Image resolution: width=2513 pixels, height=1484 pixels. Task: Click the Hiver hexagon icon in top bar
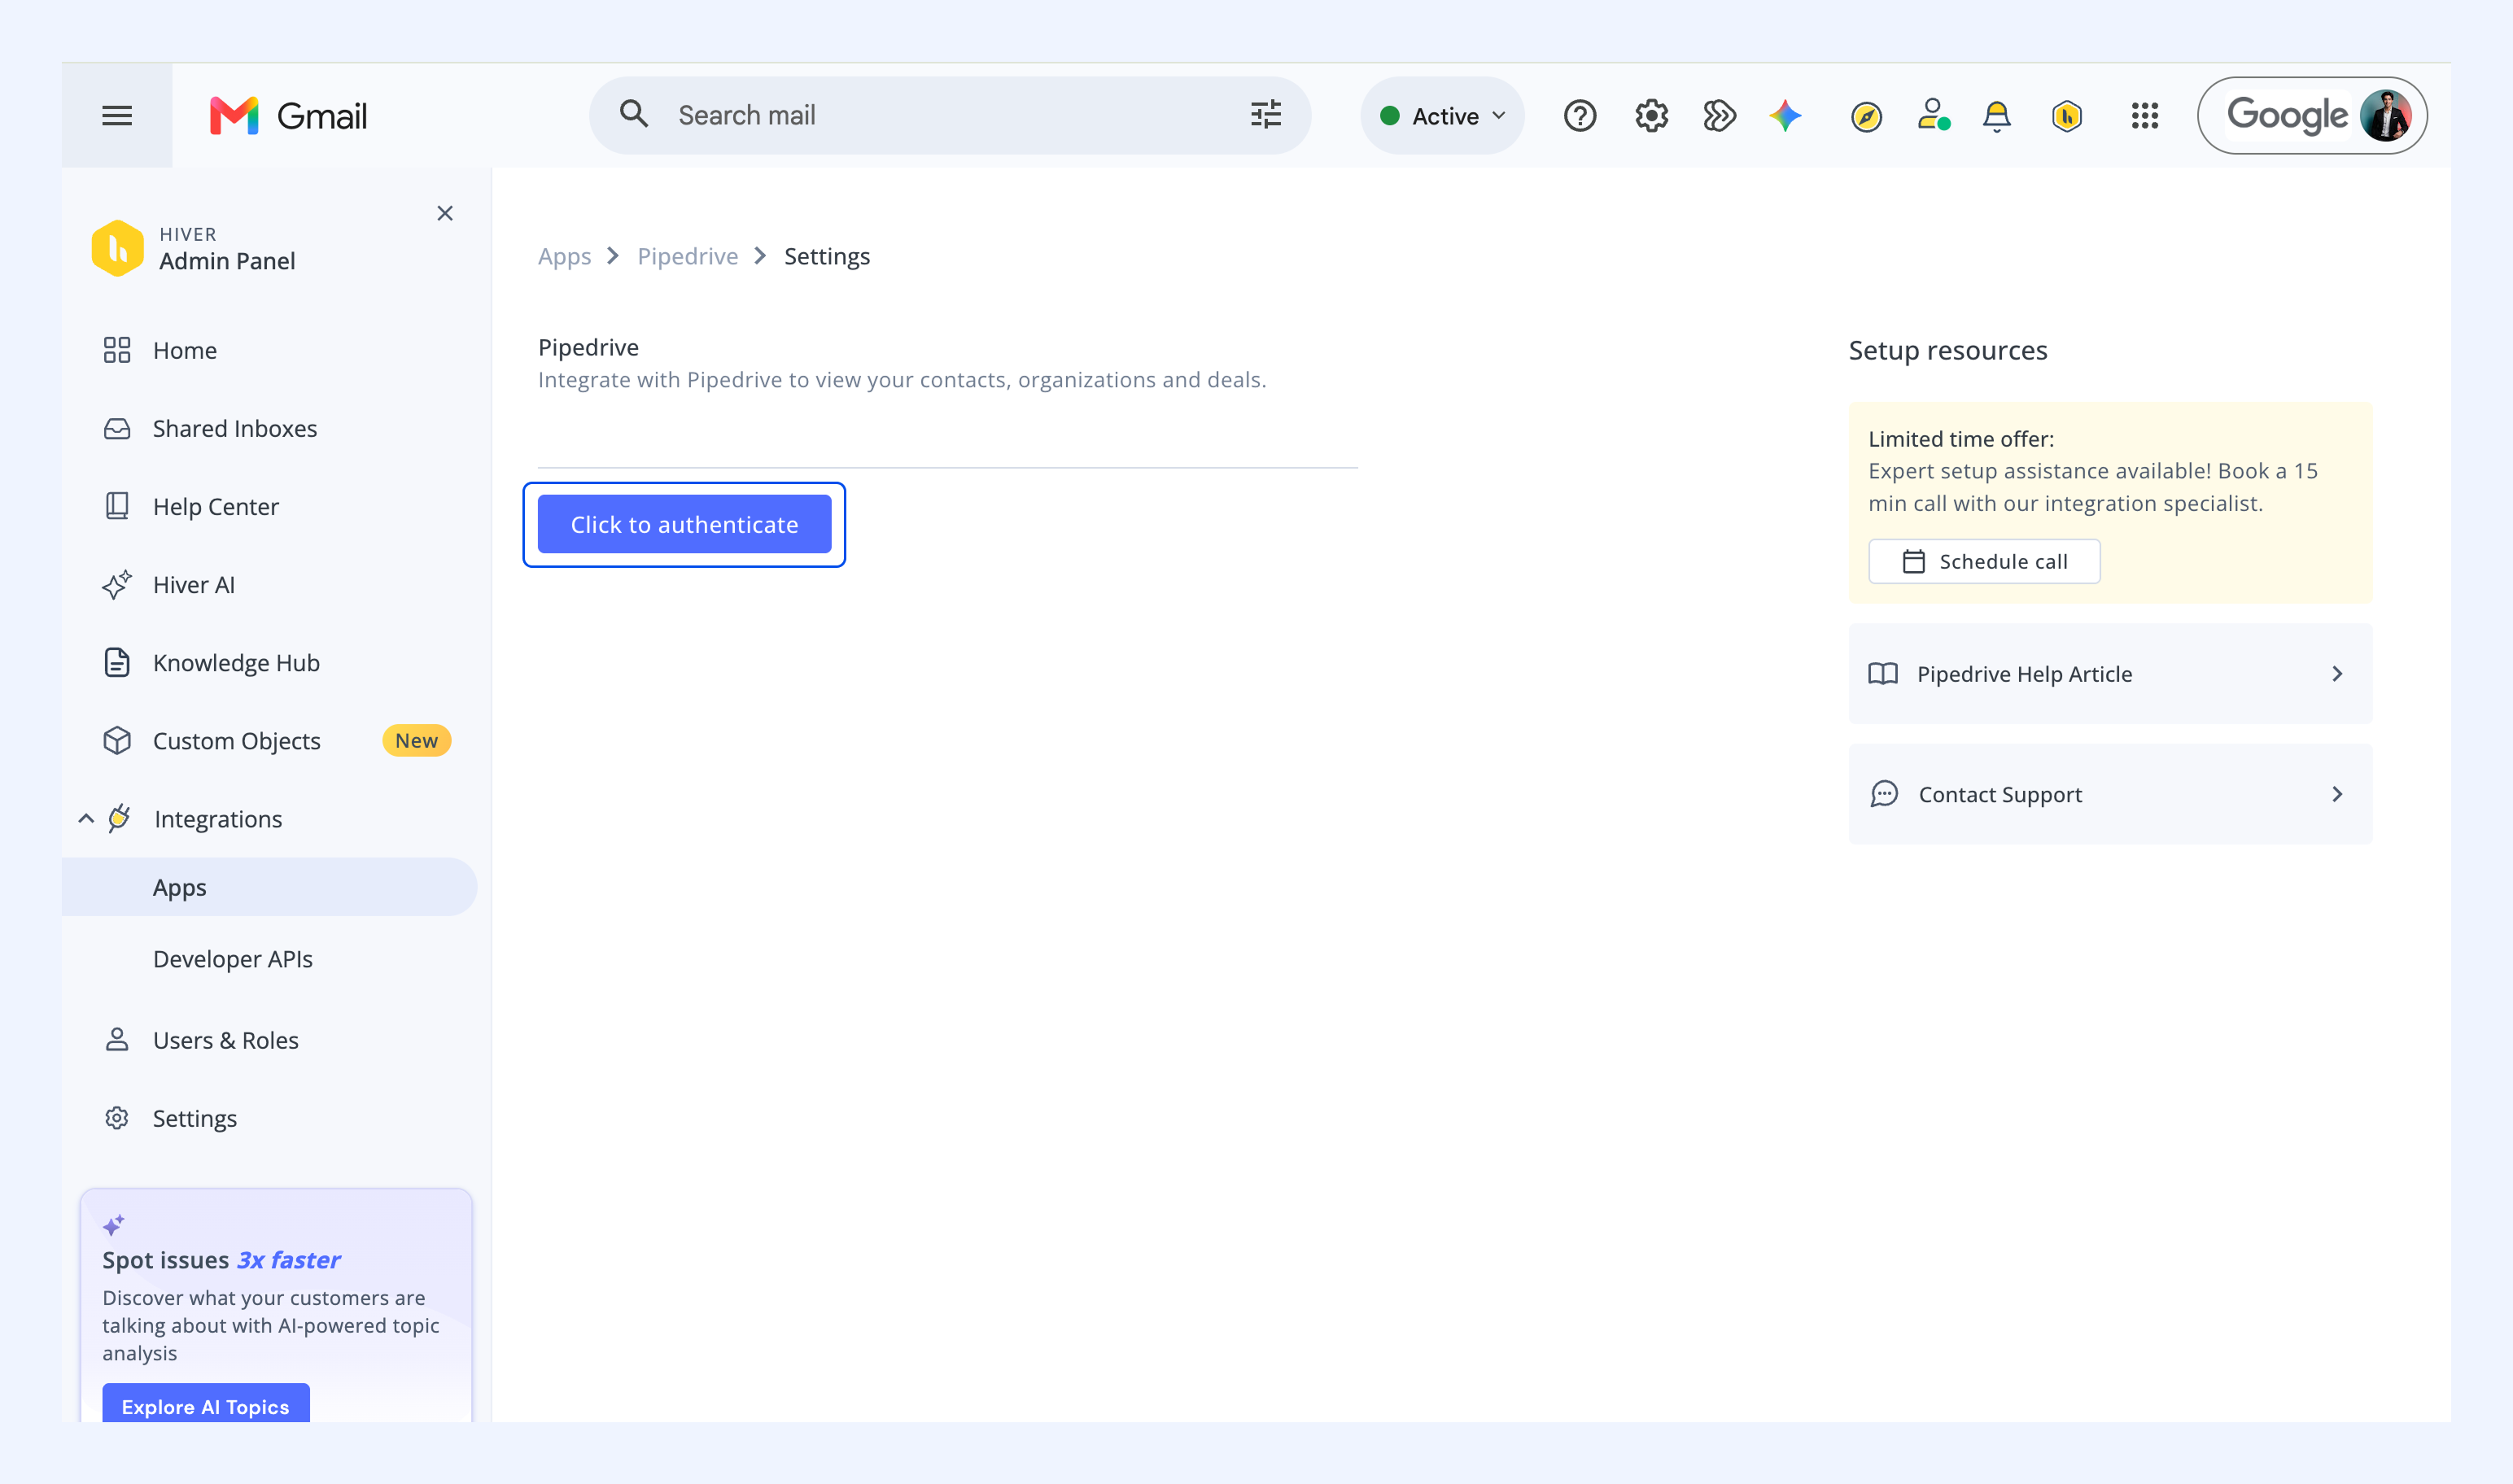coord(2067,116)
